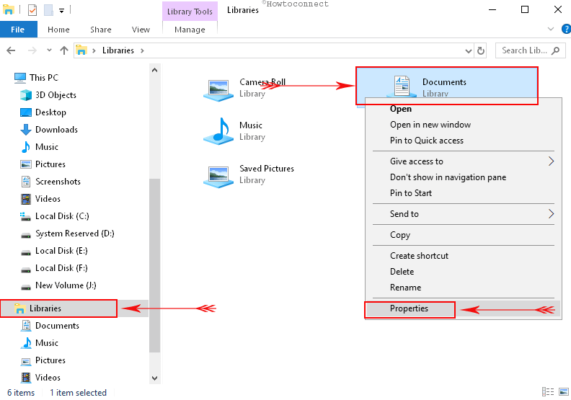This screenshot has height=400, width=571.
Task: Select the Documents library icon
Action: pyautogui.click(x=402, y=86)
